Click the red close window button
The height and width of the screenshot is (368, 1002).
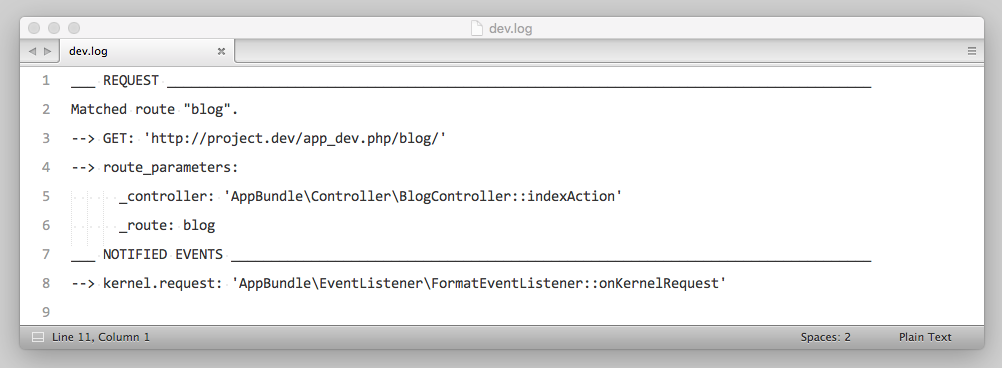click(35, 28)
